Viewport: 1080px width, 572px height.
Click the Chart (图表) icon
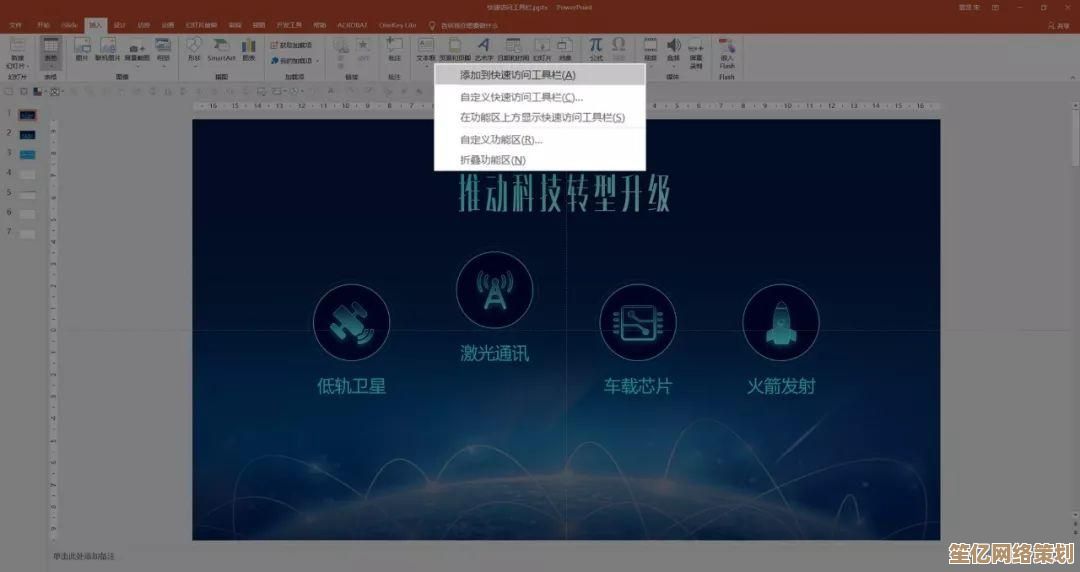coord(248,49)
